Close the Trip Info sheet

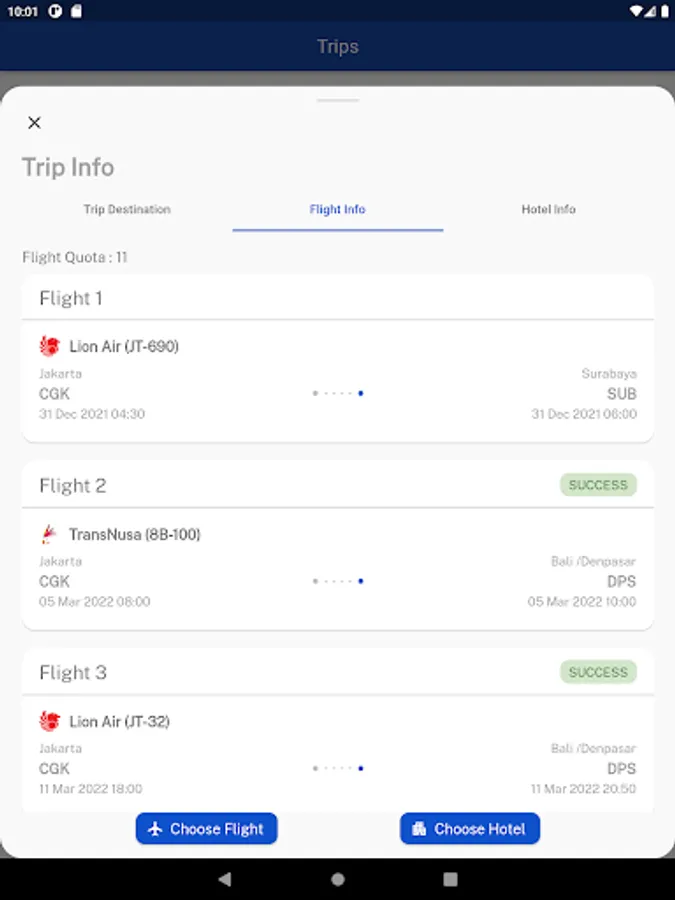click(x=34, y=123)
